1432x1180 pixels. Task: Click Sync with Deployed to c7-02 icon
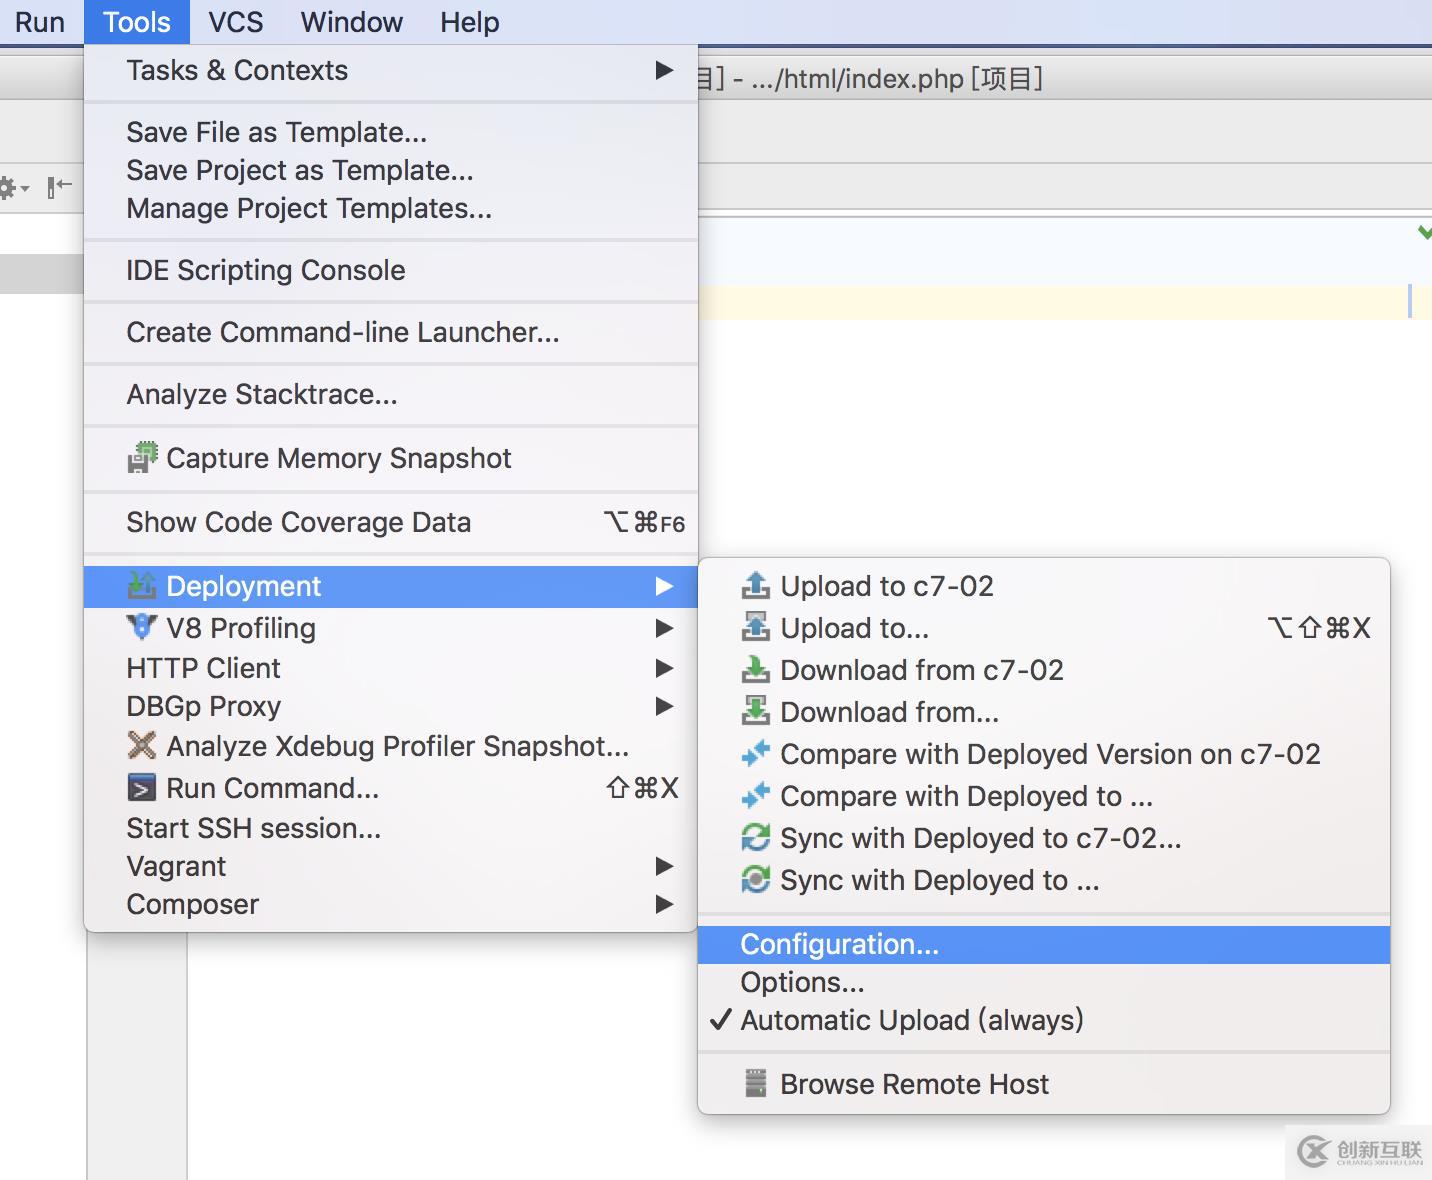(x=756, y=837)
